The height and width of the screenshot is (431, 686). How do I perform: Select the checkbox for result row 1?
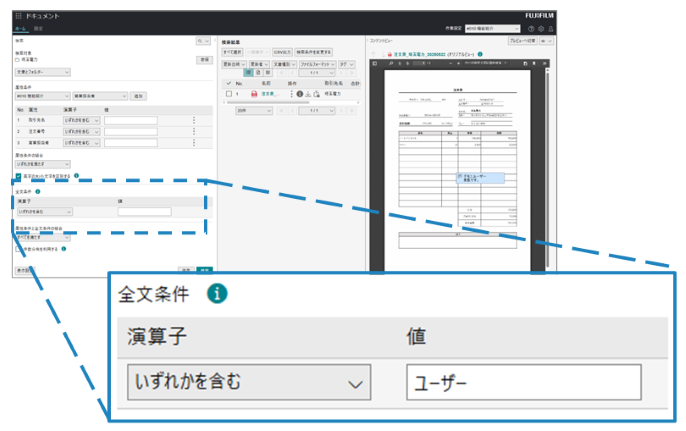(x=228, y=93)
